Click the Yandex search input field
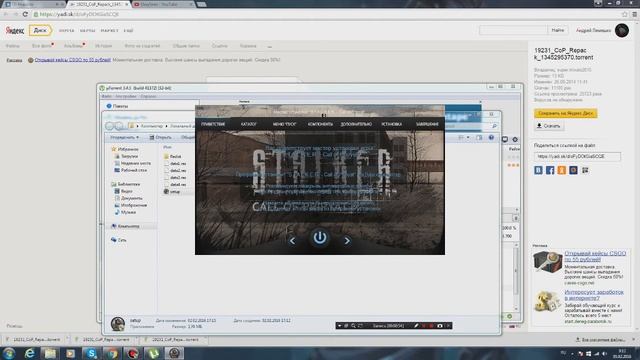The width and height of the screenshot is (640, 360). [x=513, y=30]
